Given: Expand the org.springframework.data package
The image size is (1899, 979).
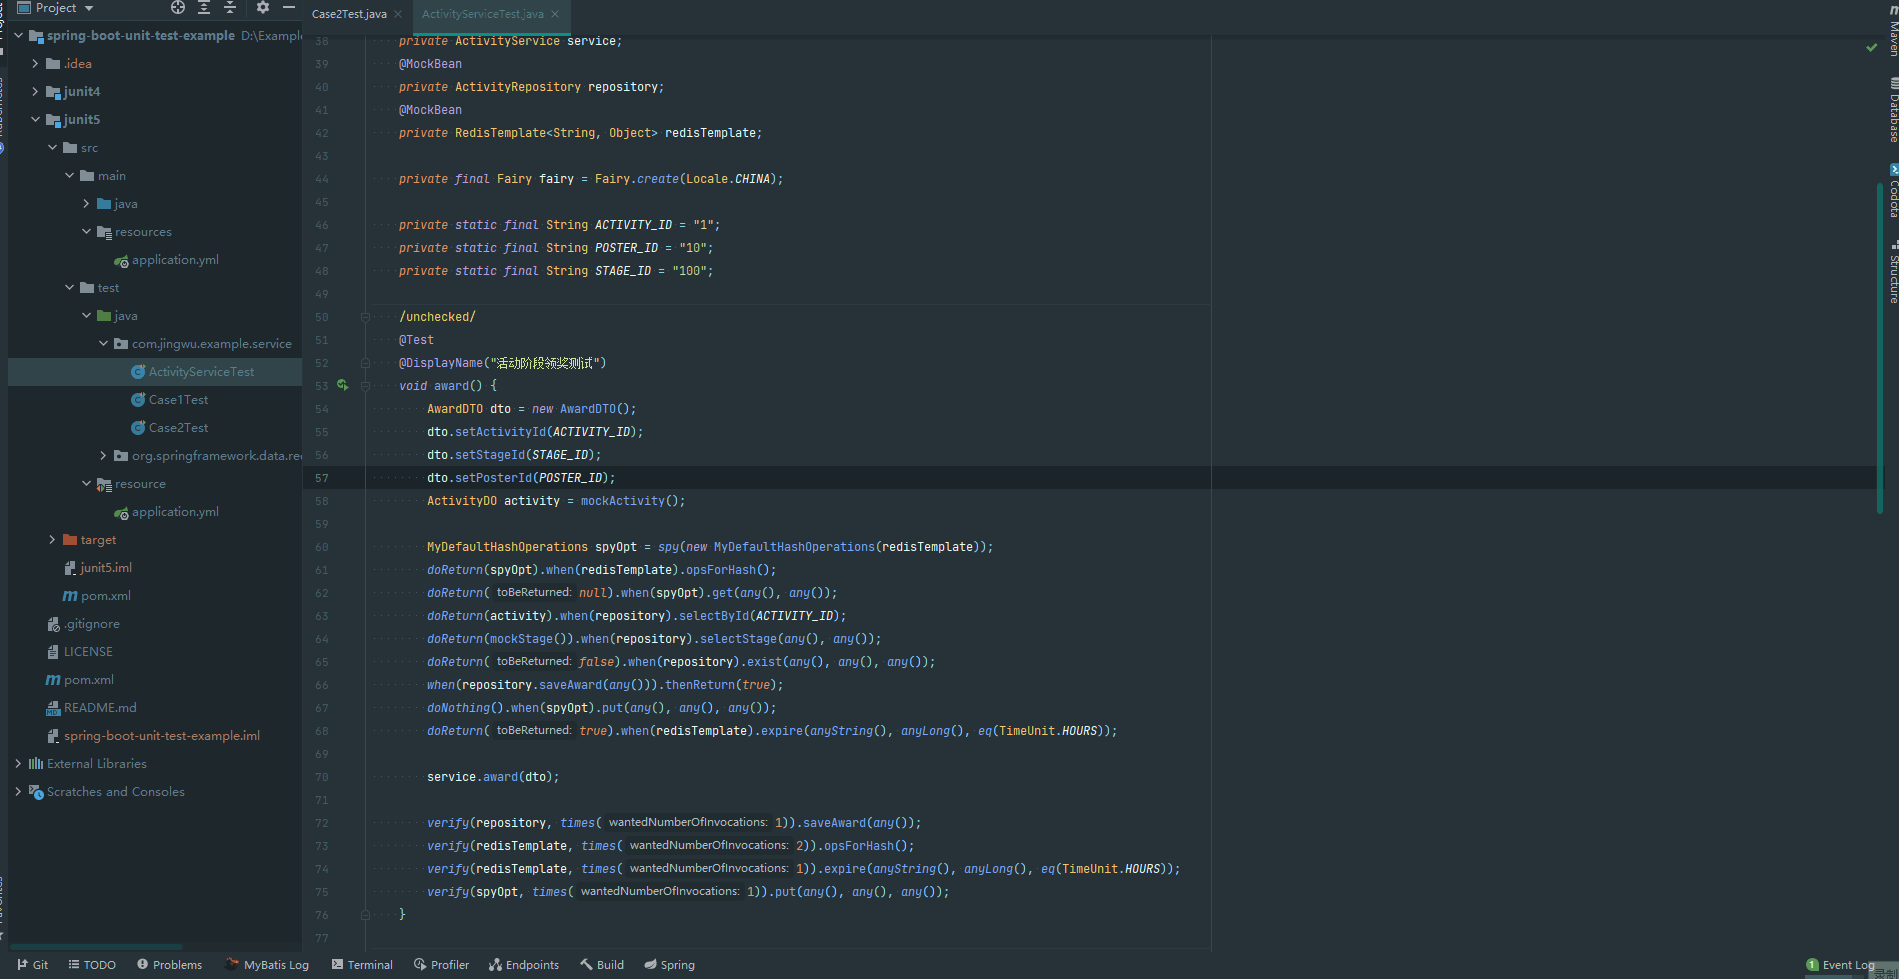Looking at the screenshot, I should 103,455.
